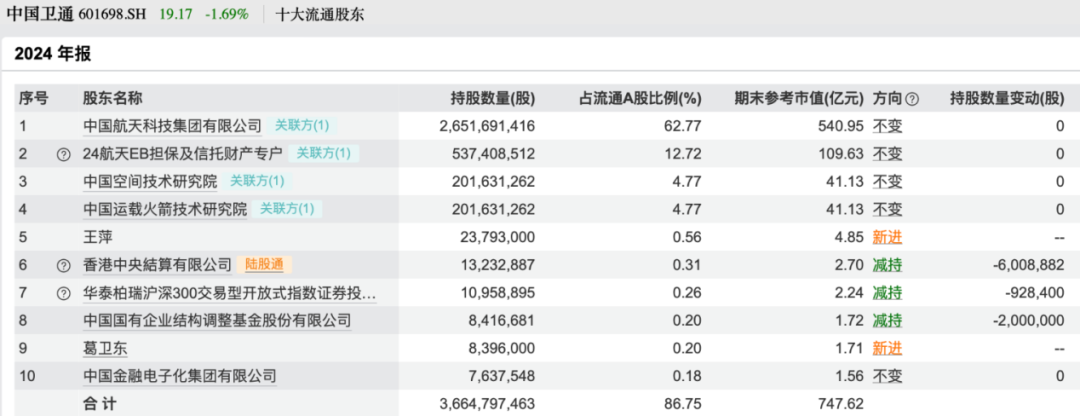Click the help icon beside 方向 header
The height and width of the screenshot is (416, 1080).
(912, 98)
